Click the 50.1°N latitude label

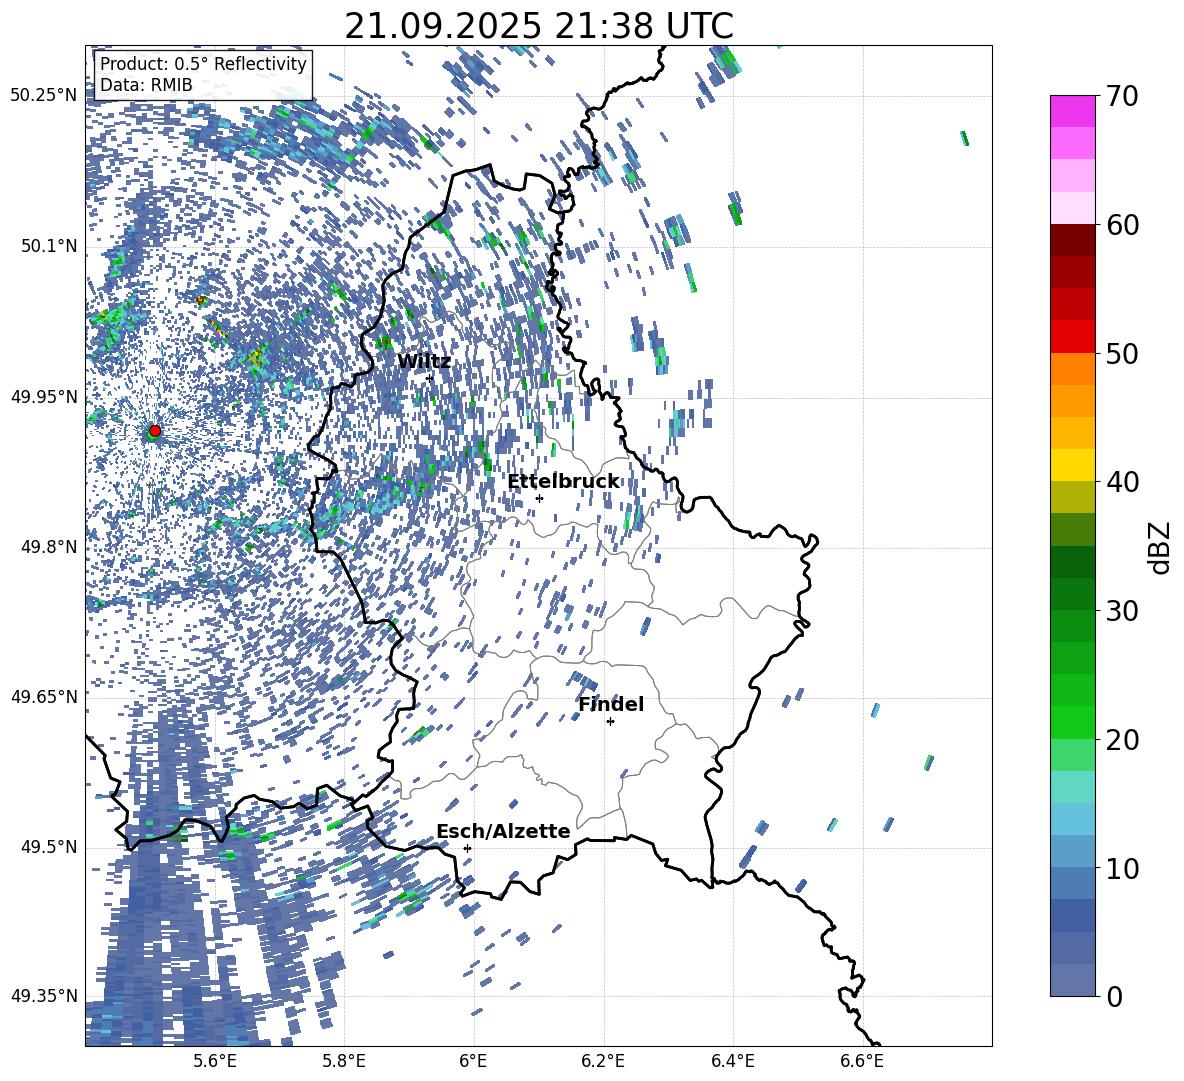click(x=50, y=247)
